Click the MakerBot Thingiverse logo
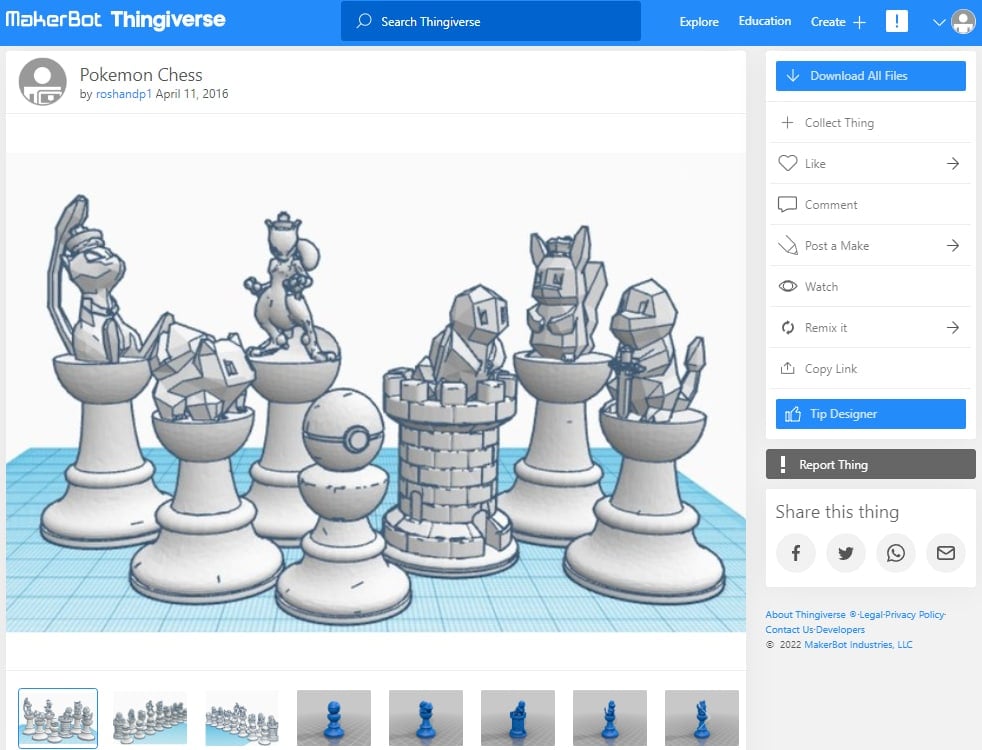The image size is (982, 750). 115,20
